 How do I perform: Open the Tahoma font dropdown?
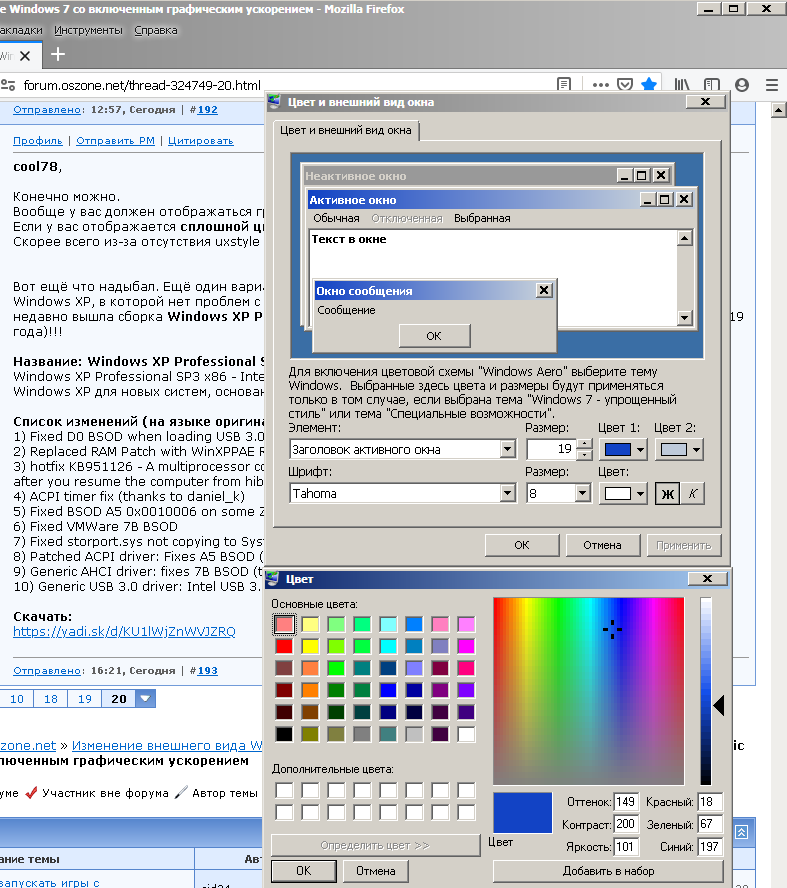[x=508, y=493]
